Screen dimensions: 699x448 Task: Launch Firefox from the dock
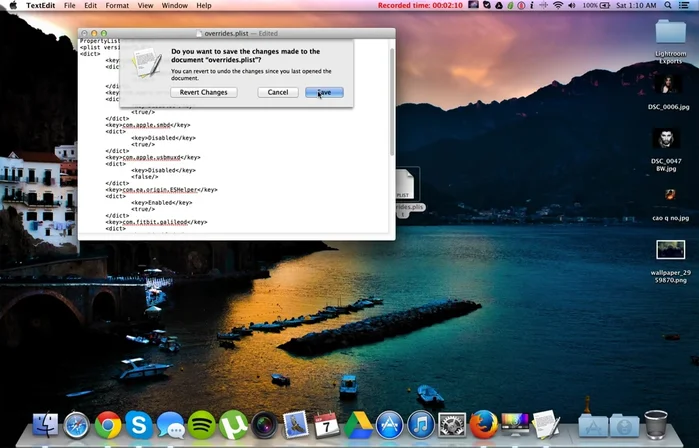[484, 425]
